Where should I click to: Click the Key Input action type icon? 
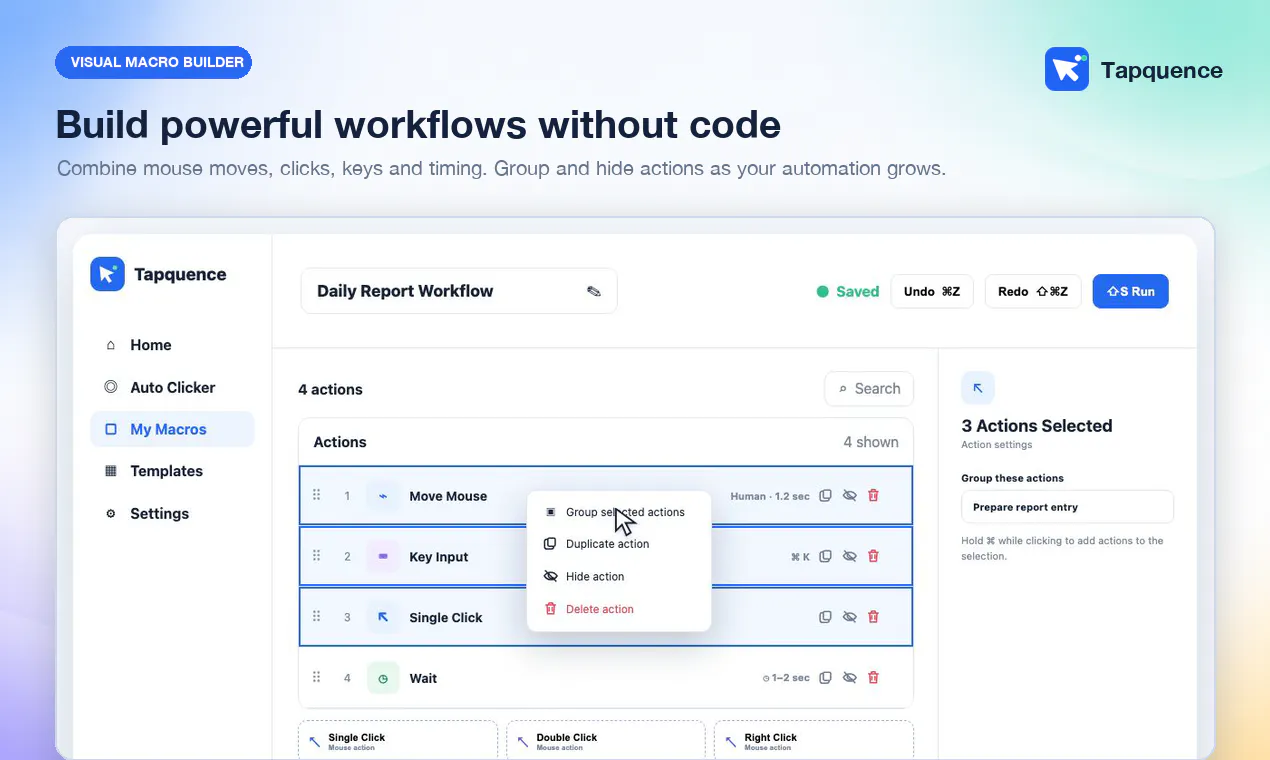tap(383, 557)
